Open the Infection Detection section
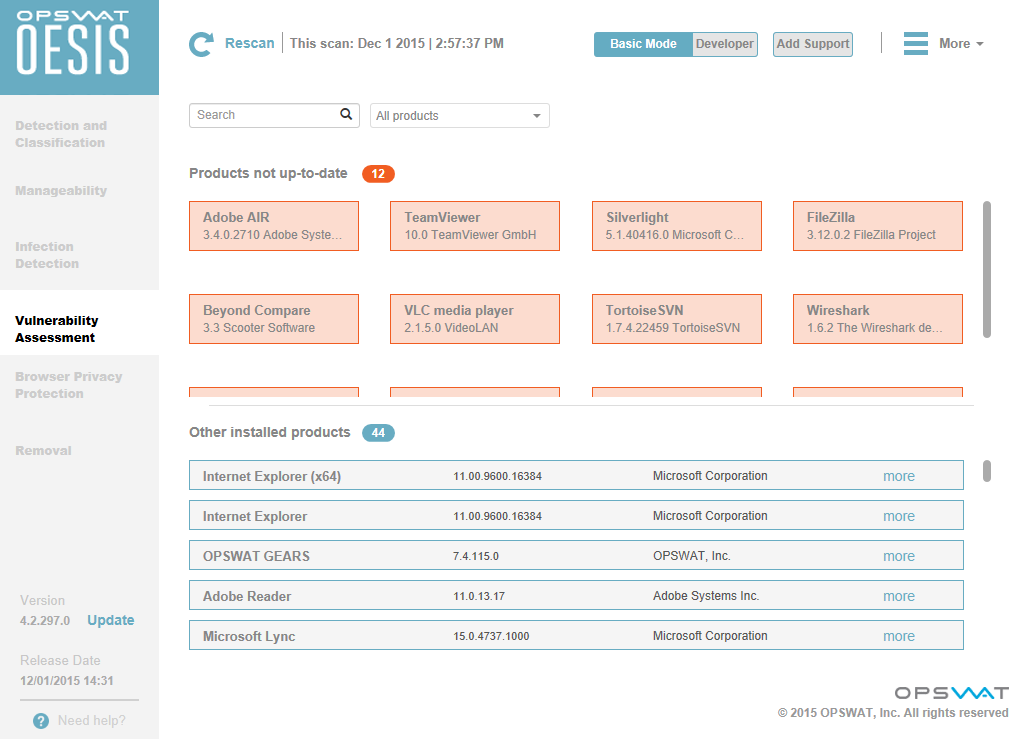The width and height of the screenshot is (1024, 739). (47, 255)
